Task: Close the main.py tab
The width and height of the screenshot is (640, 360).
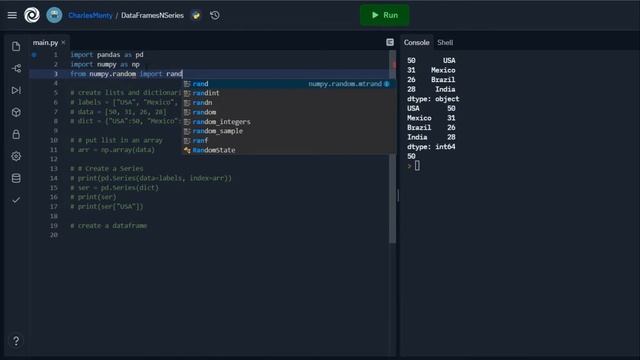Action: point(63,42)
